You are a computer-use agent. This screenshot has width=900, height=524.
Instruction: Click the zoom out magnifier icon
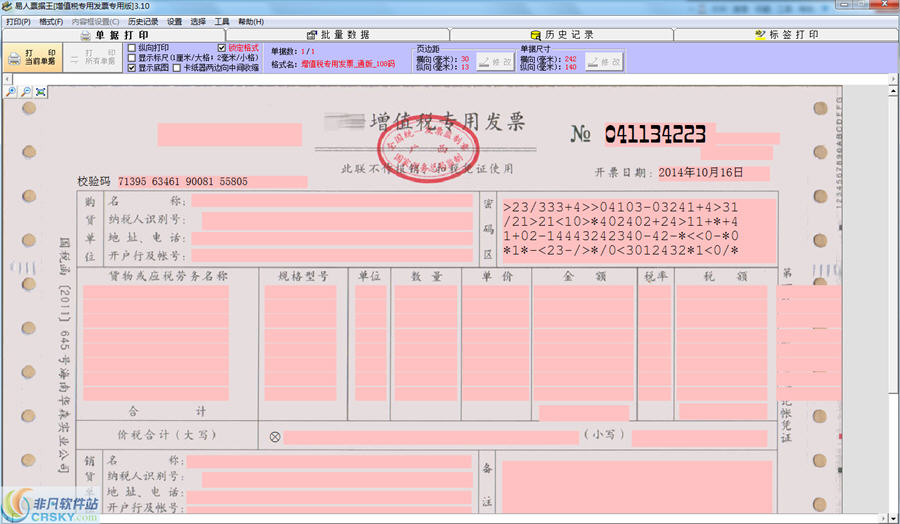pos(26,92)
